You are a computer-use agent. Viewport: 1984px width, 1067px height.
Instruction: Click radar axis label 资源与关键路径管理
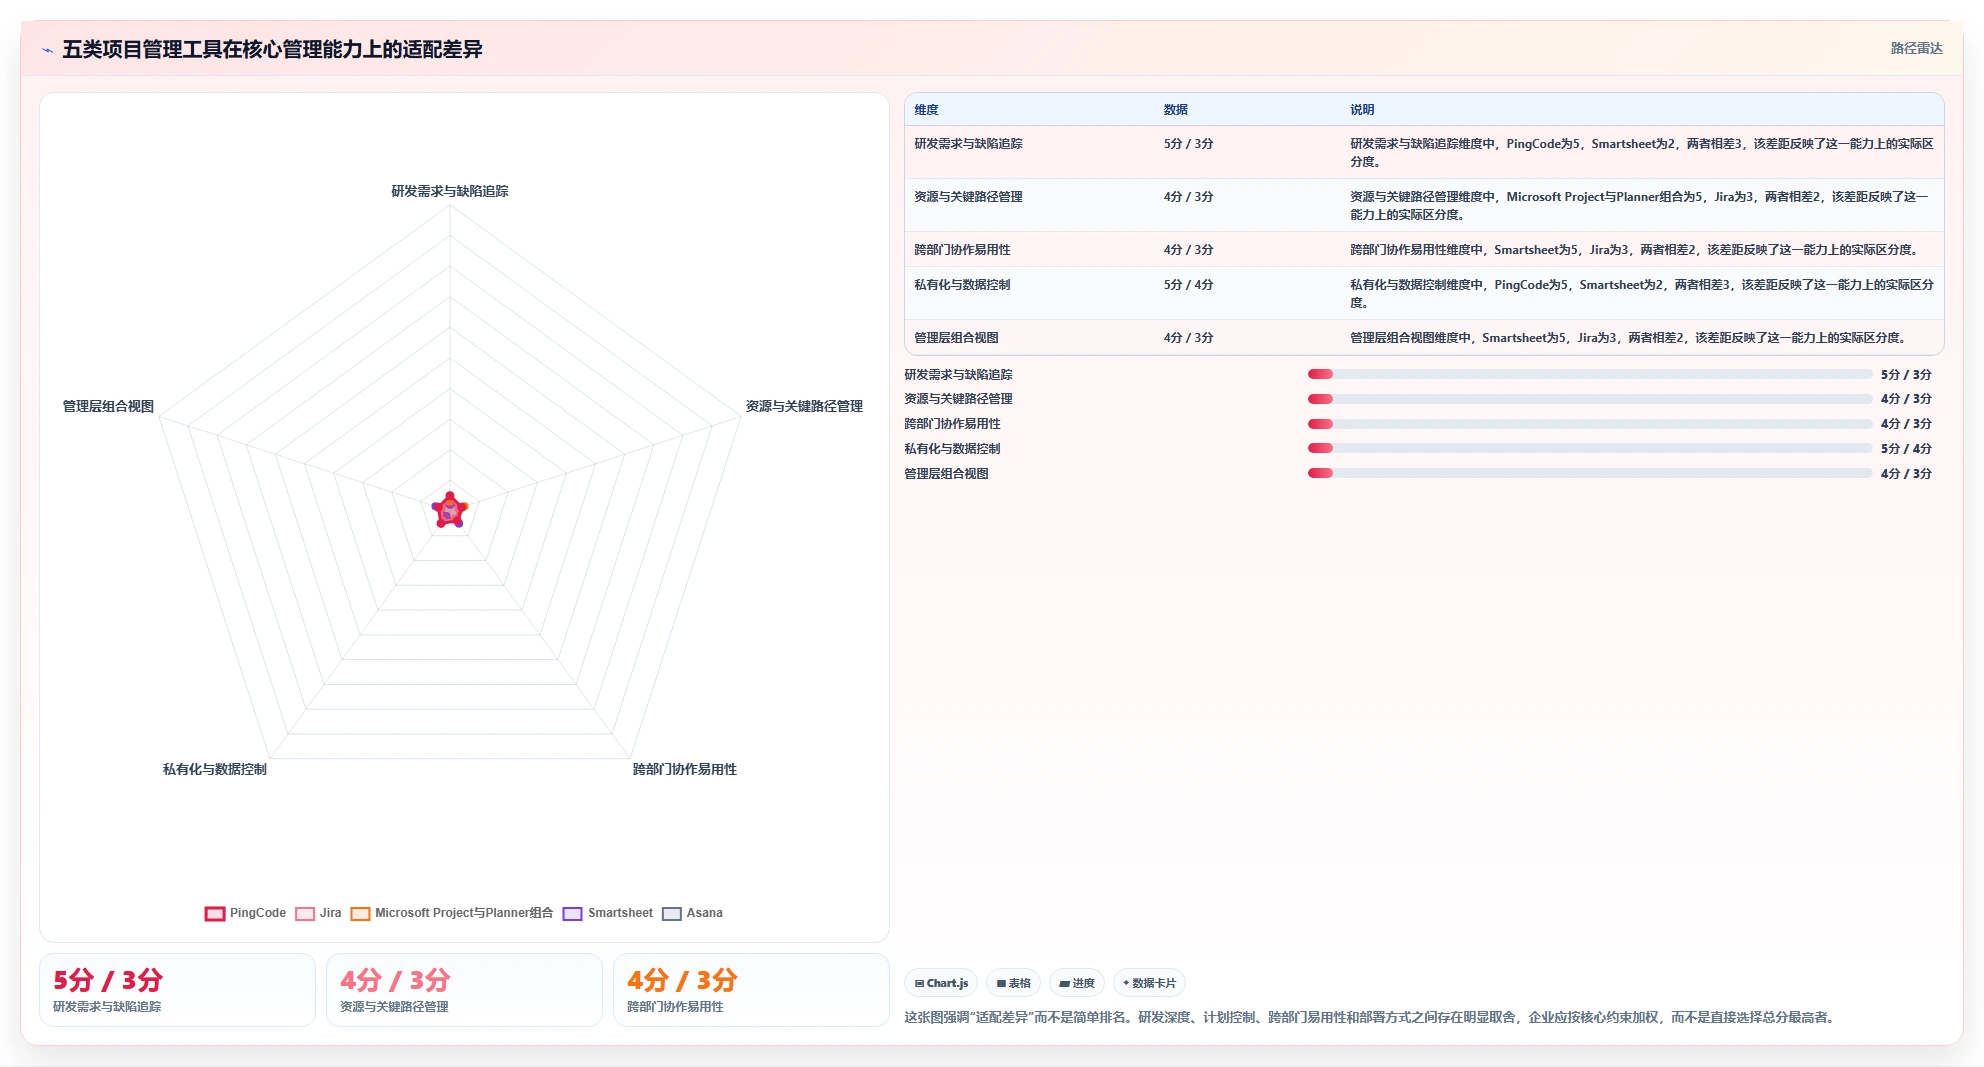tap(804, 406)
